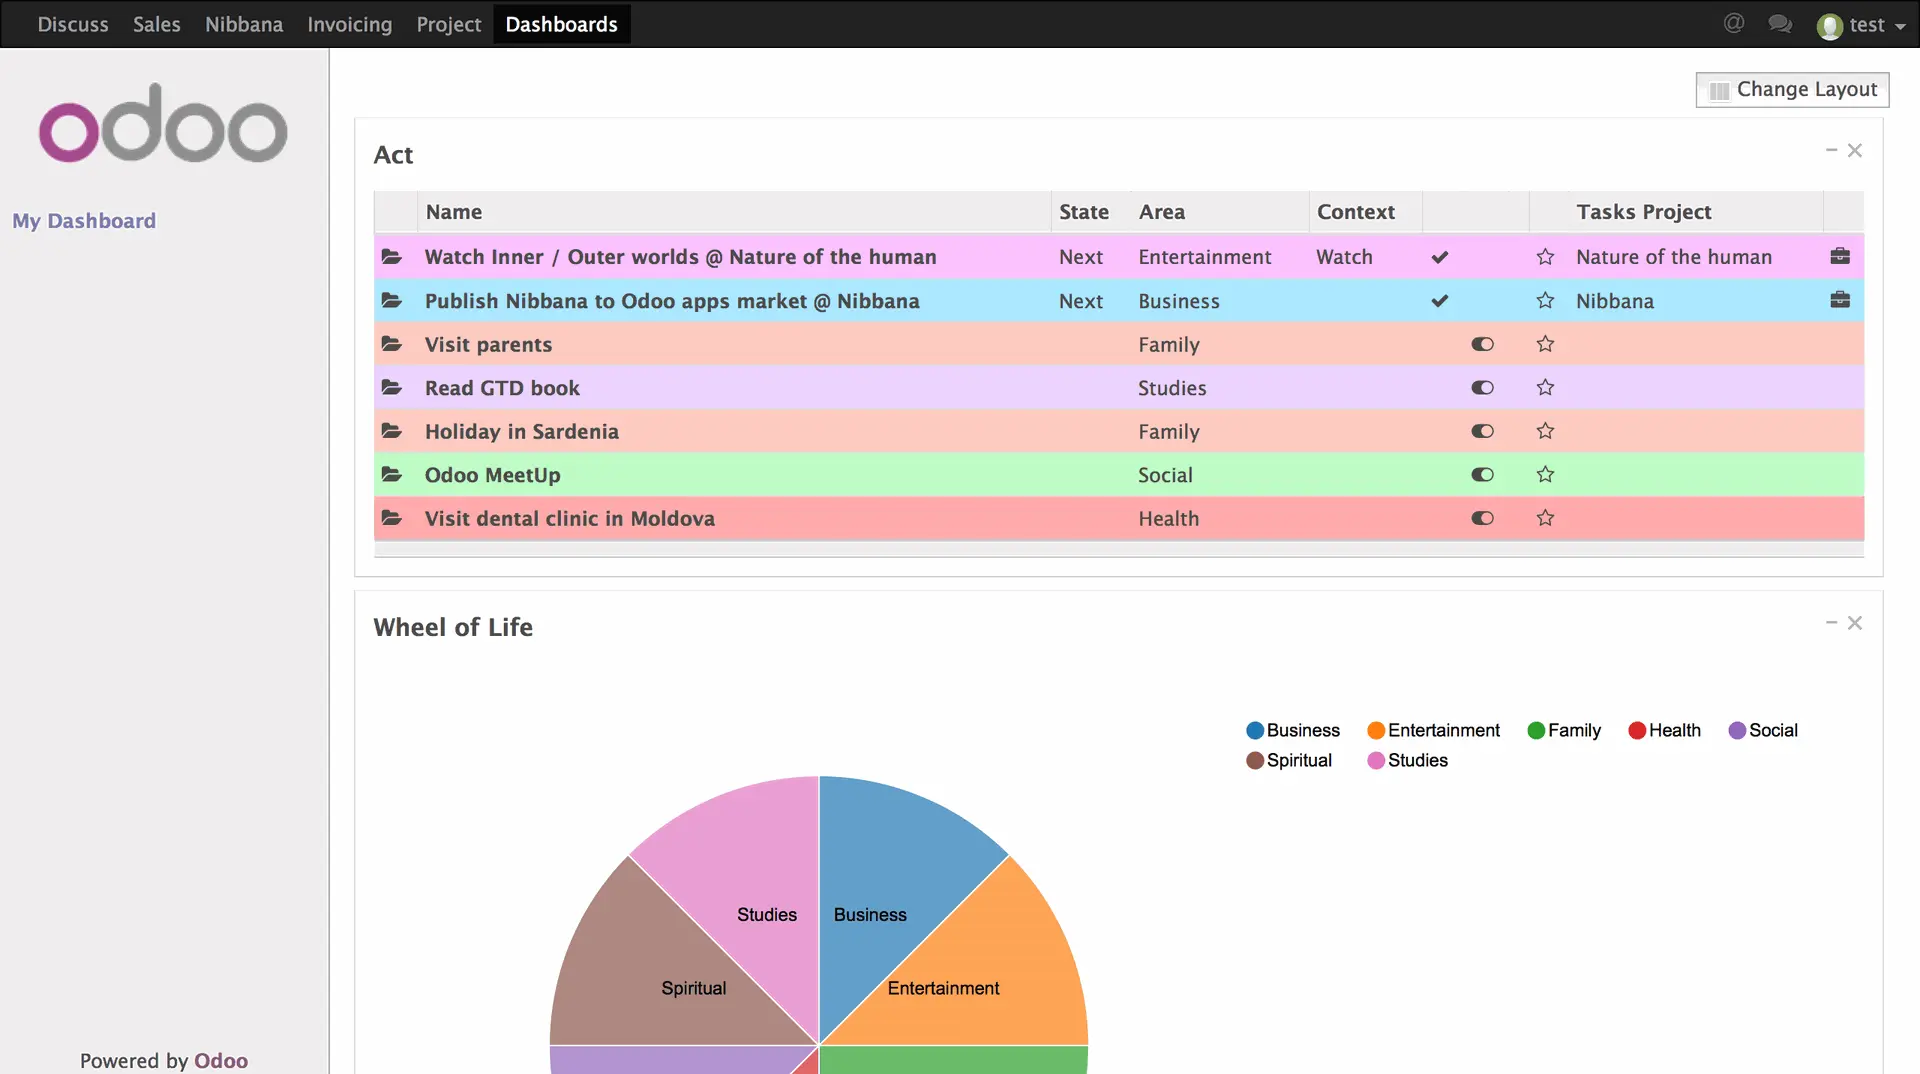Go to the Invoicing menu
This screenshot has height=1074, width=1920.
click(349, 24)
